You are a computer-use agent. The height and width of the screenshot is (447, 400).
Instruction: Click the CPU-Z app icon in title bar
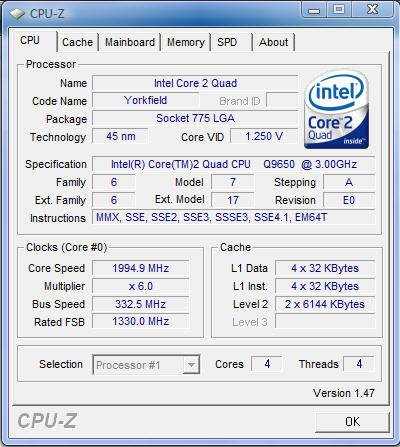(17, 14)
